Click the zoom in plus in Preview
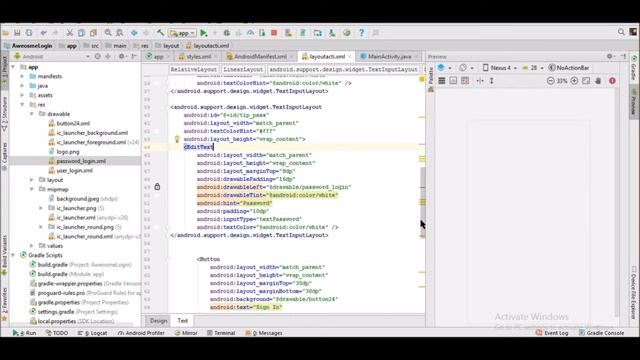This screenshot has height=360, width=640. pos(574,81)
